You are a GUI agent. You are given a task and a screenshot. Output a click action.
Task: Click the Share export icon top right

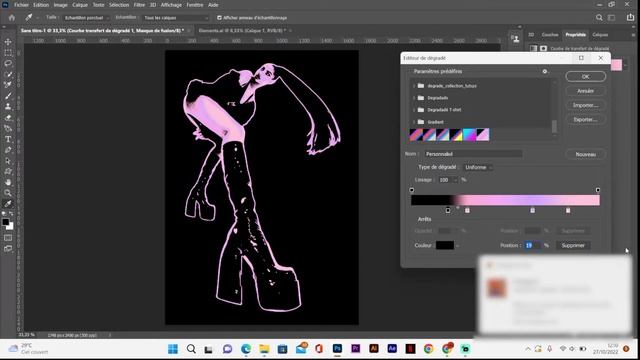point(630,17)
